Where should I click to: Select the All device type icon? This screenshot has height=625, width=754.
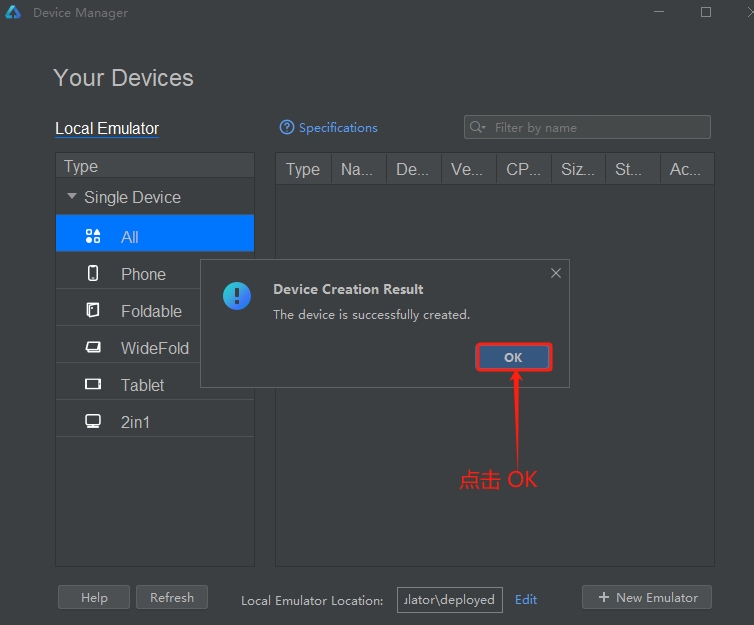click(93, 236)
